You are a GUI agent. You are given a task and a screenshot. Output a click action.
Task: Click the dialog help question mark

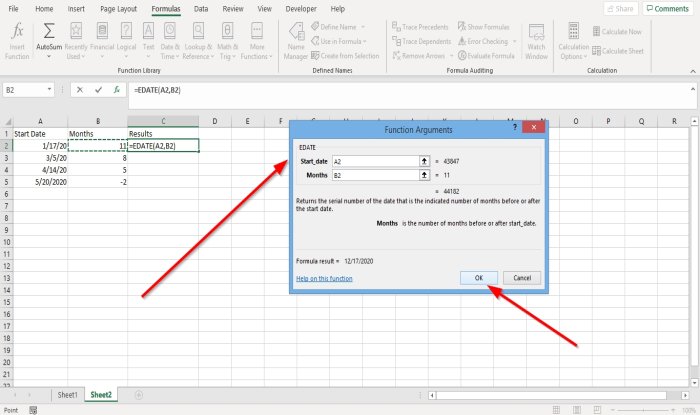pyautogui.click(x=515, y=127)
